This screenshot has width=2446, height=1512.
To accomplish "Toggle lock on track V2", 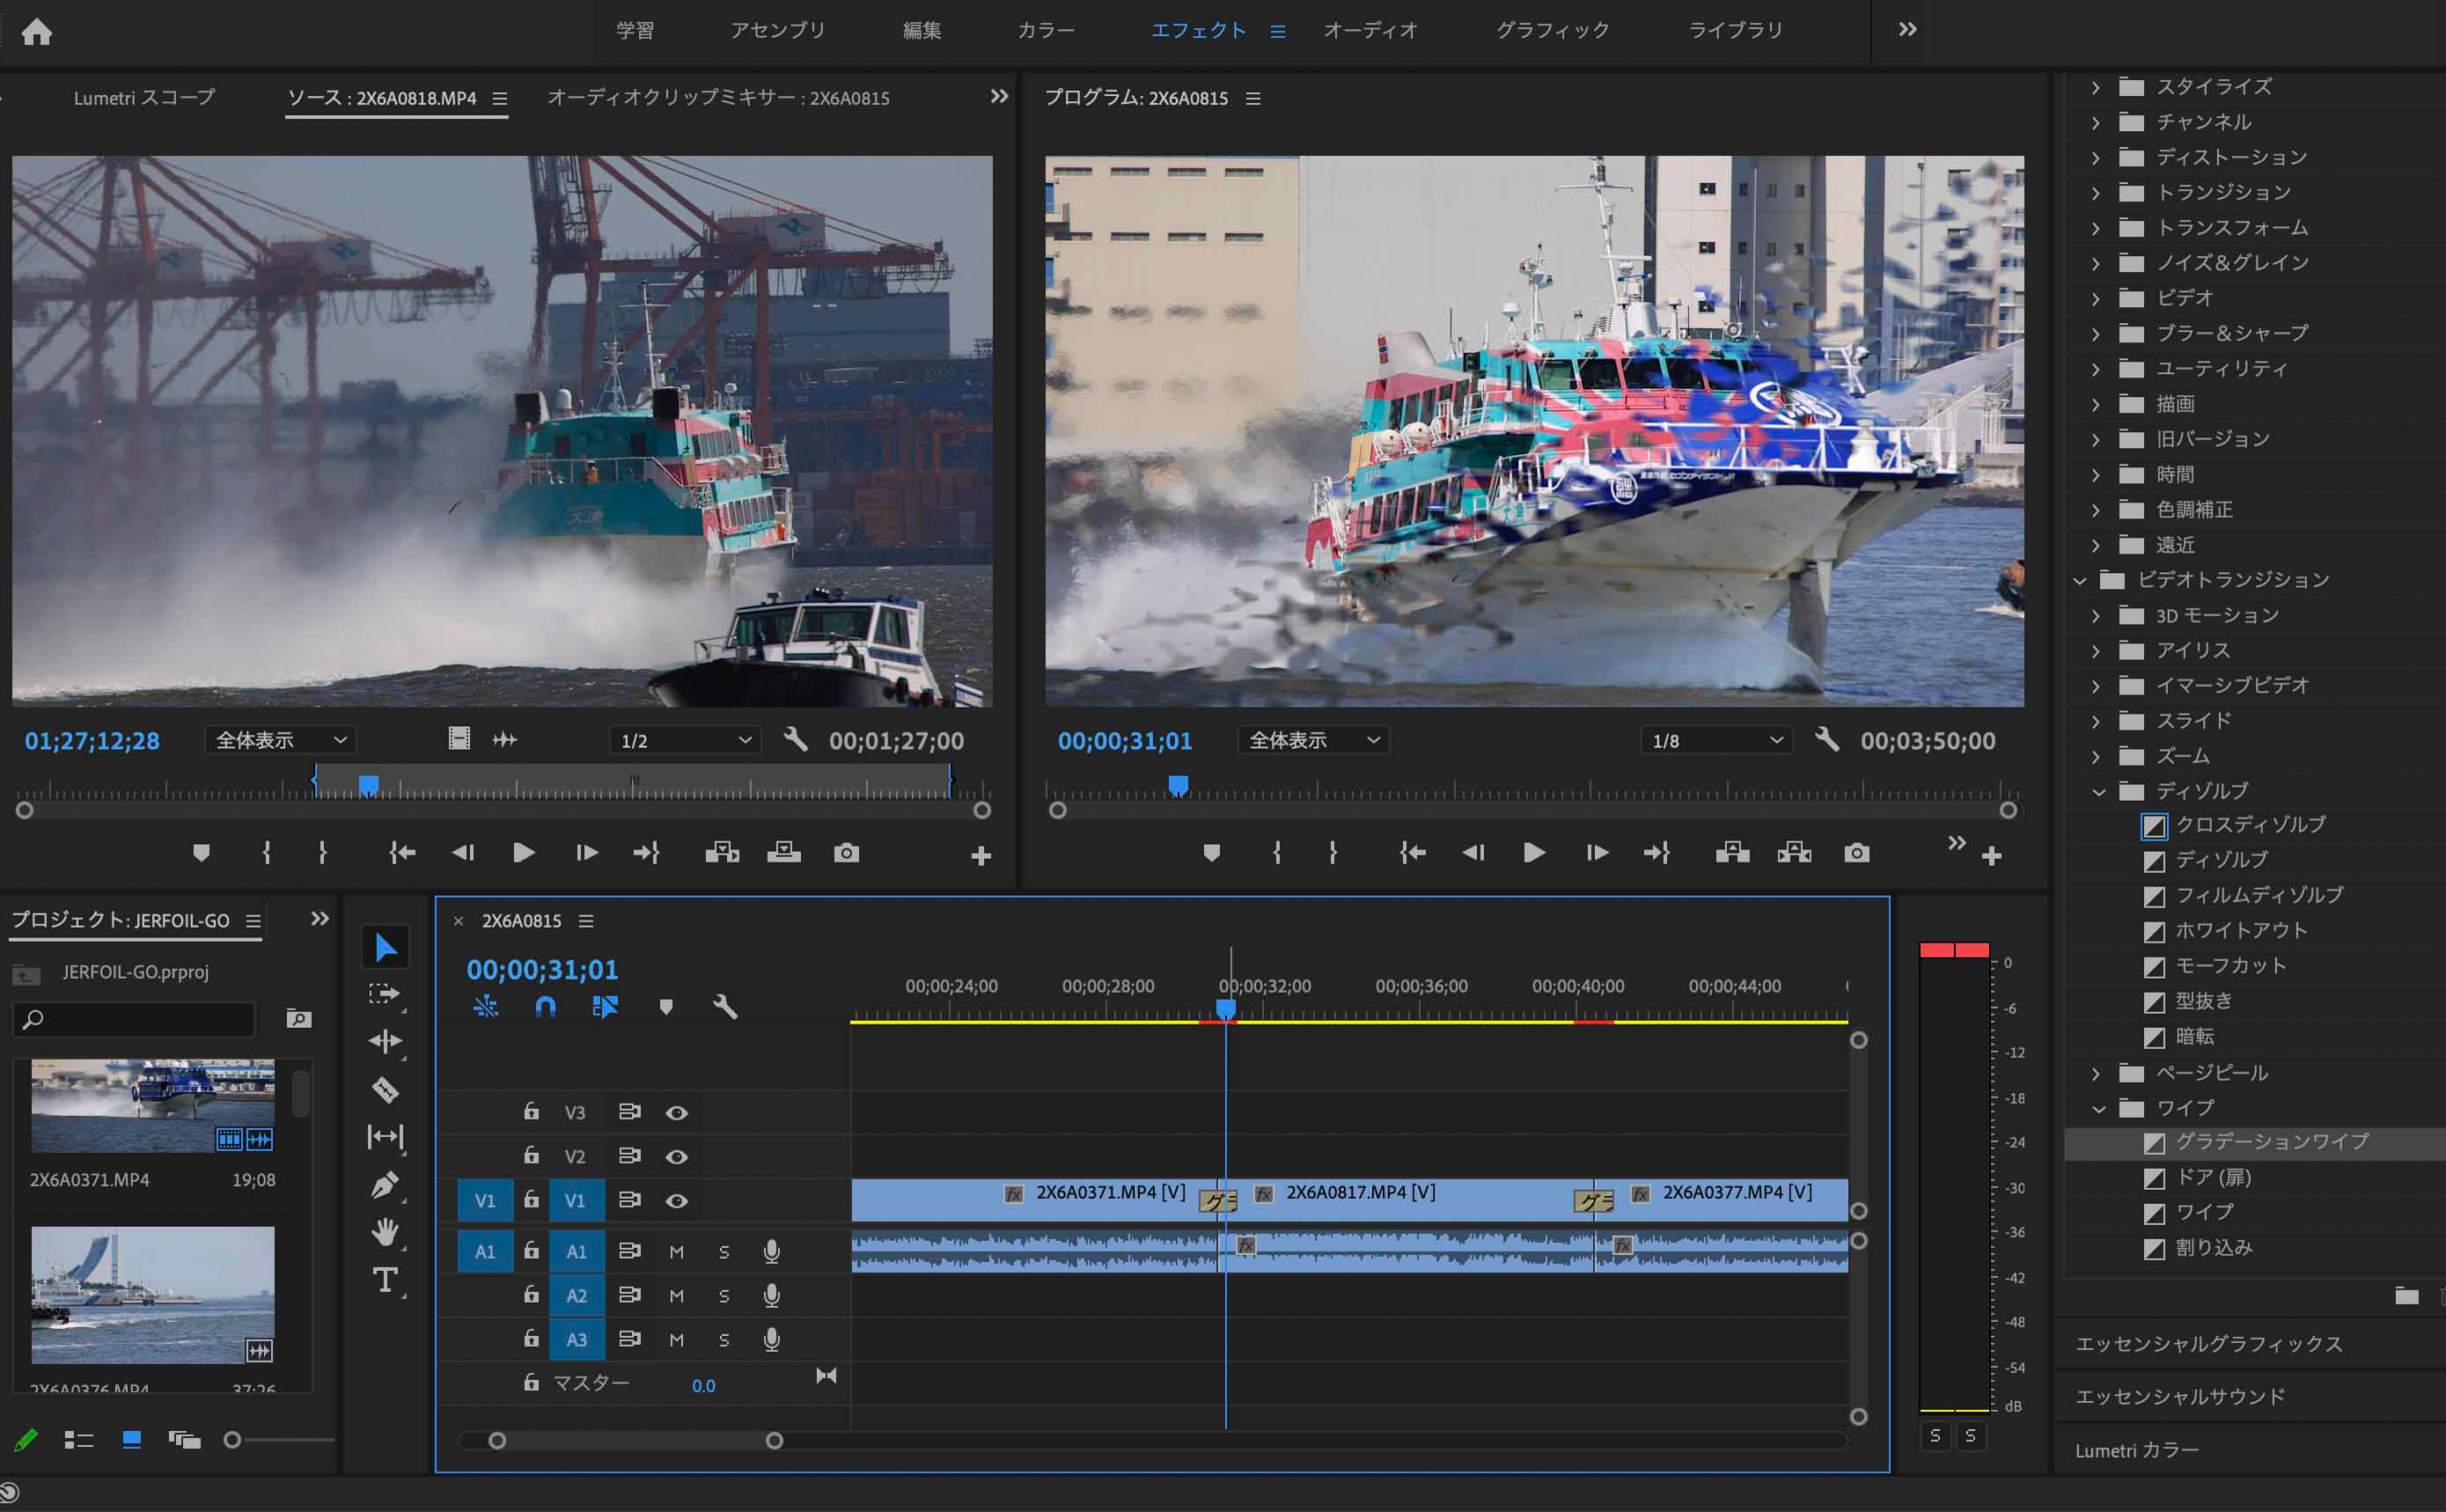I will [x=531, y=1156].
